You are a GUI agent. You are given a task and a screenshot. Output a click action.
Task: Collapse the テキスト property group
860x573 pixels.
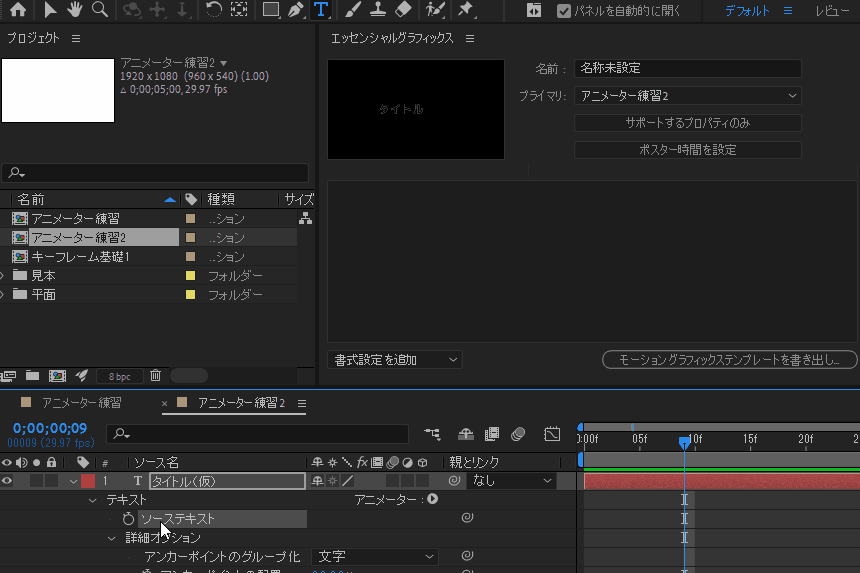point(93,500)
